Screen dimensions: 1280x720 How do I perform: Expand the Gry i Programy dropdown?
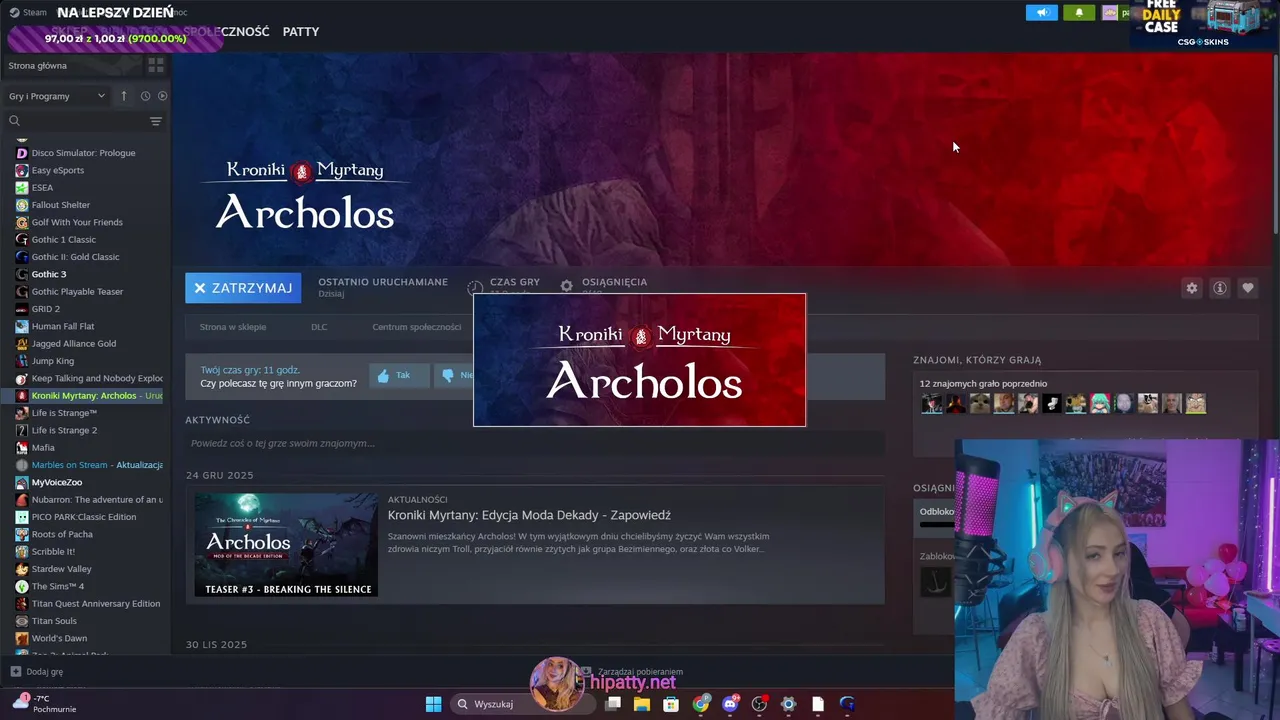[57, 96]
